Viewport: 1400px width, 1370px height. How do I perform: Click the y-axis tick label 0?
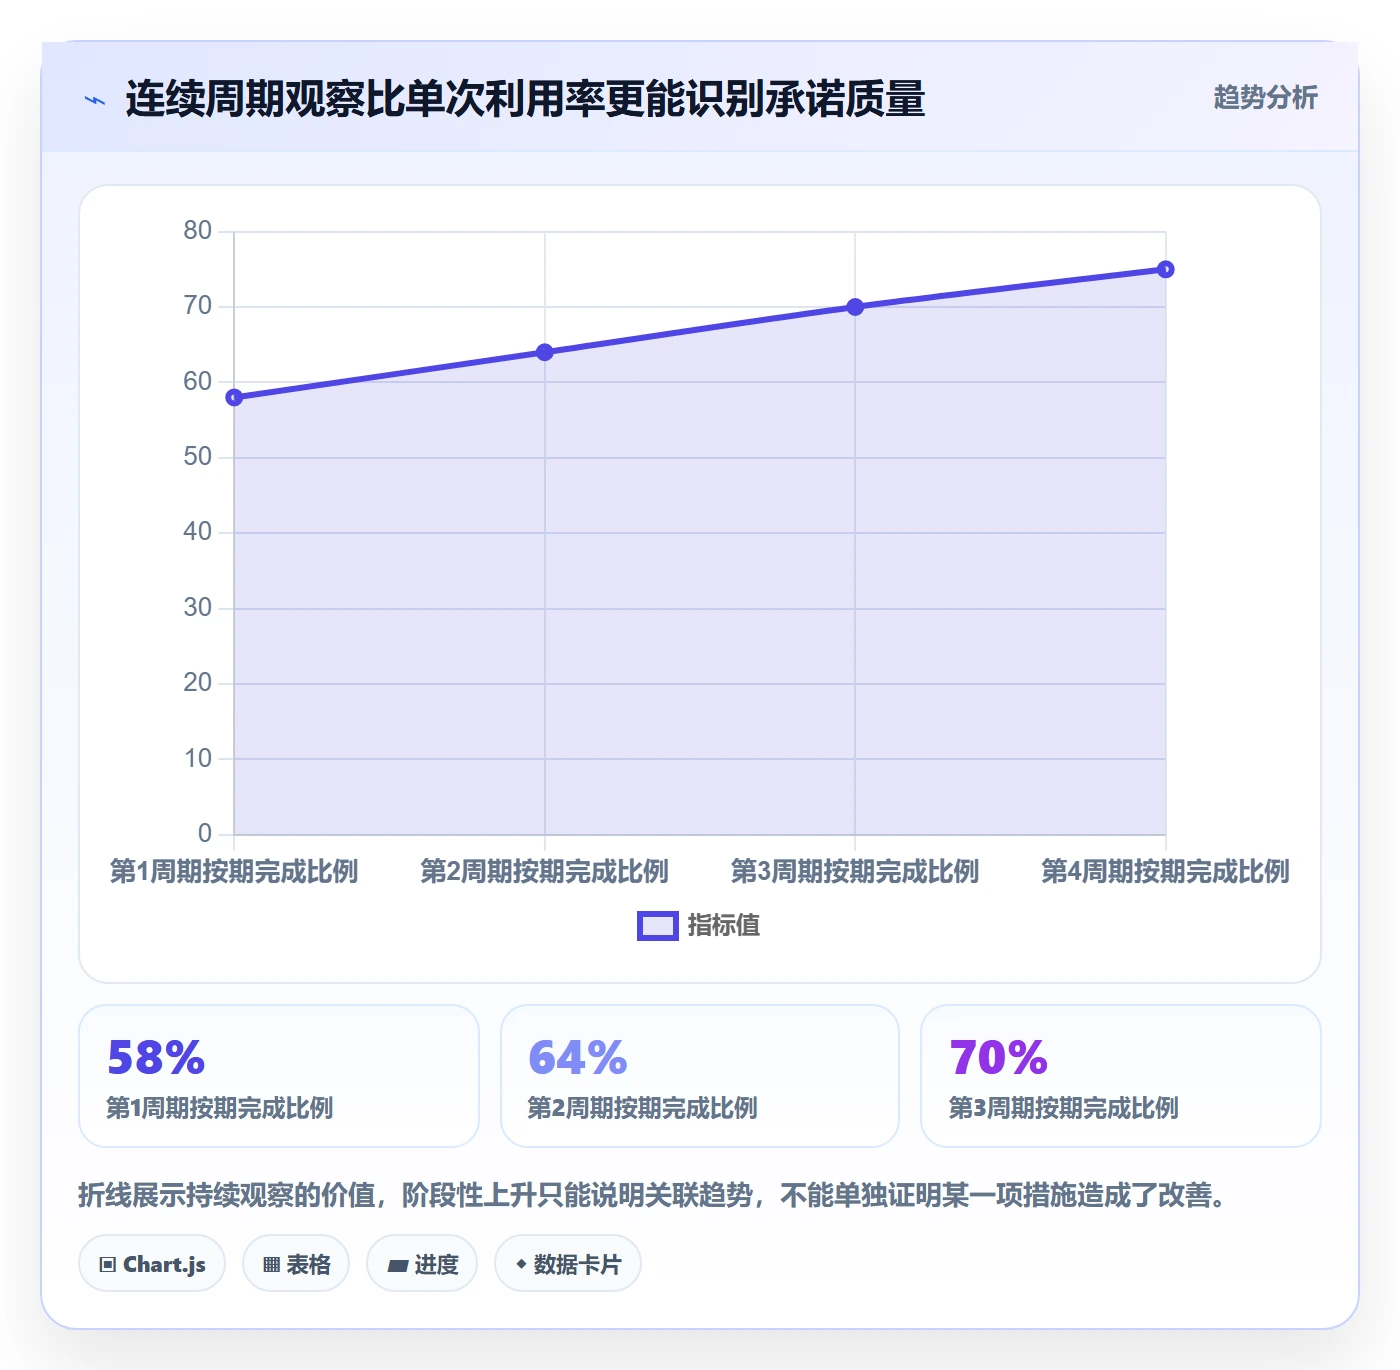pos(205,833)
